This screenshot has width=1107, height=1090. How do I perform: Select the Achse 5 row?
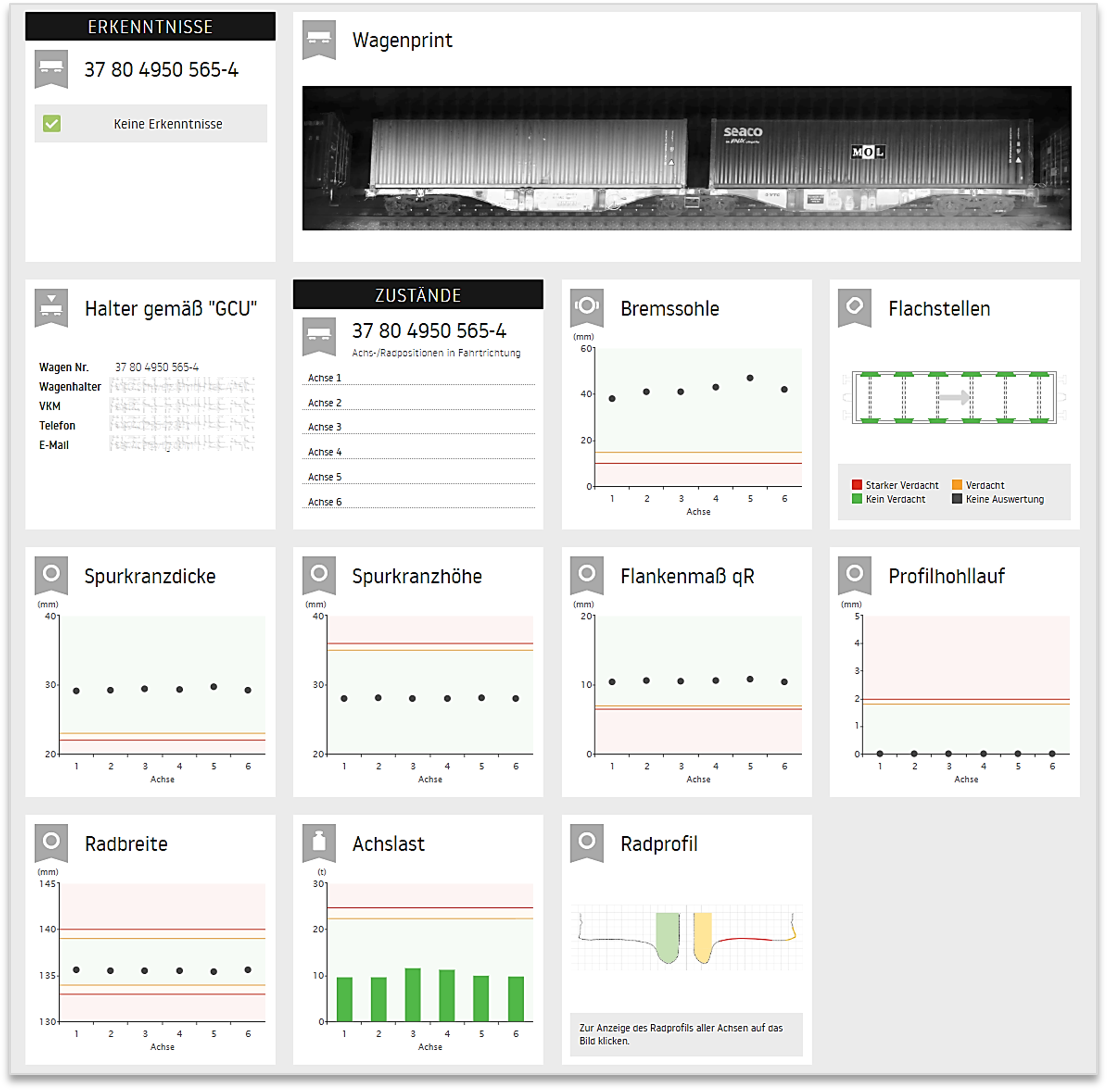click(x=419, y=477)
